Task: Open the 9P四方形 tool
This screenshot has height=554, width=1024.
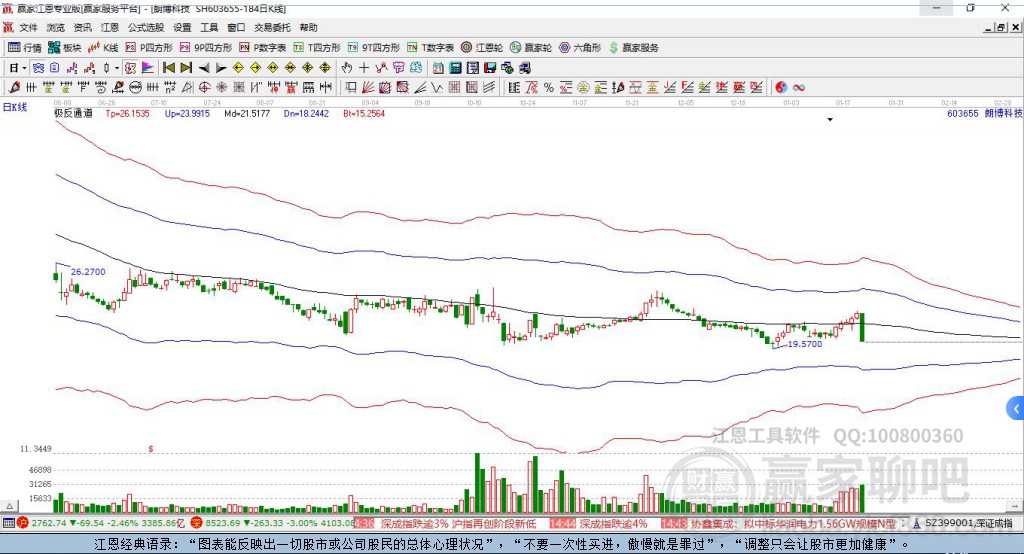Action: pos(206,48)
